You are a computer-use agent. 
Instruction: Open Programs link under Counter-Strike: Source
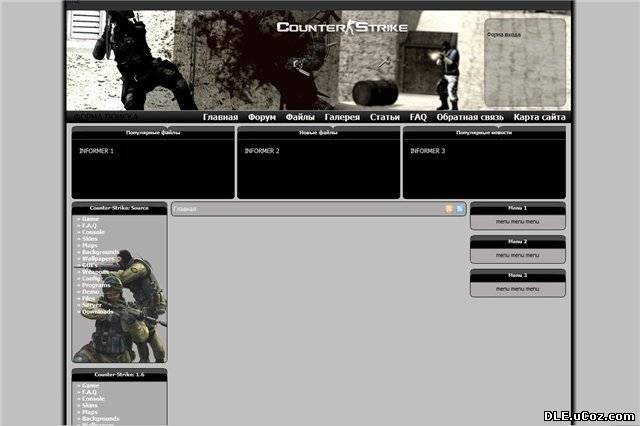(96, 285)
